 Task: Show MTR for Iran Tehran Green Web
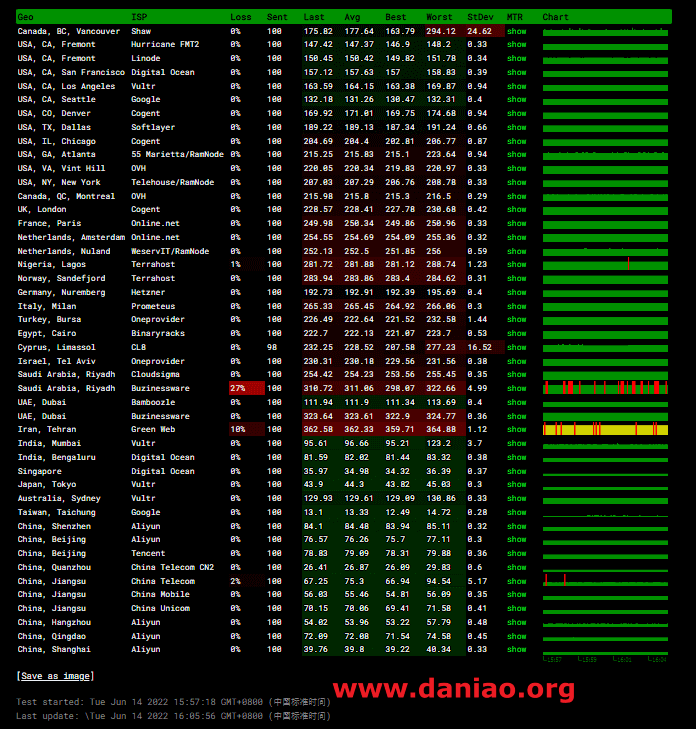pyautogui.click(x=517, y=429)
